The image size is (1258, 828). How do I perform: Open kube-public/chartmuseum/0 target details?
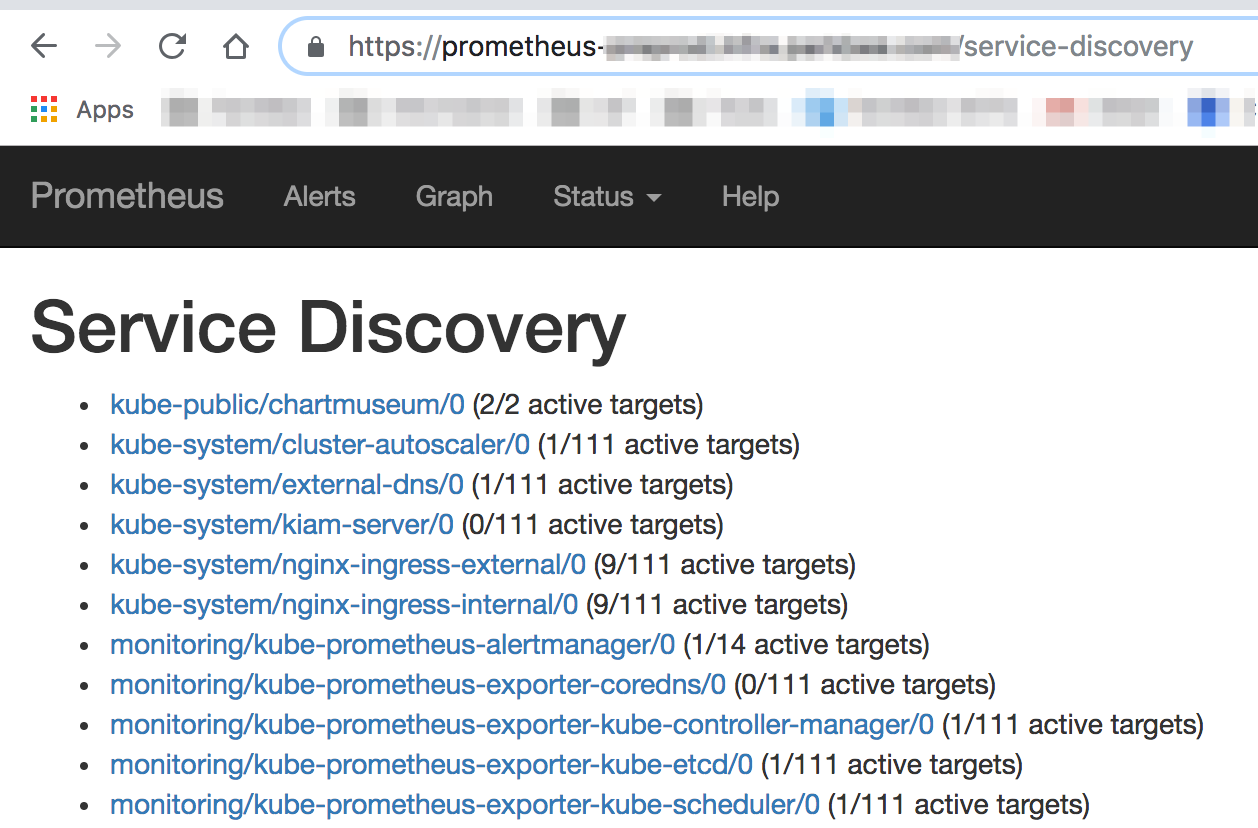[285, 404]
